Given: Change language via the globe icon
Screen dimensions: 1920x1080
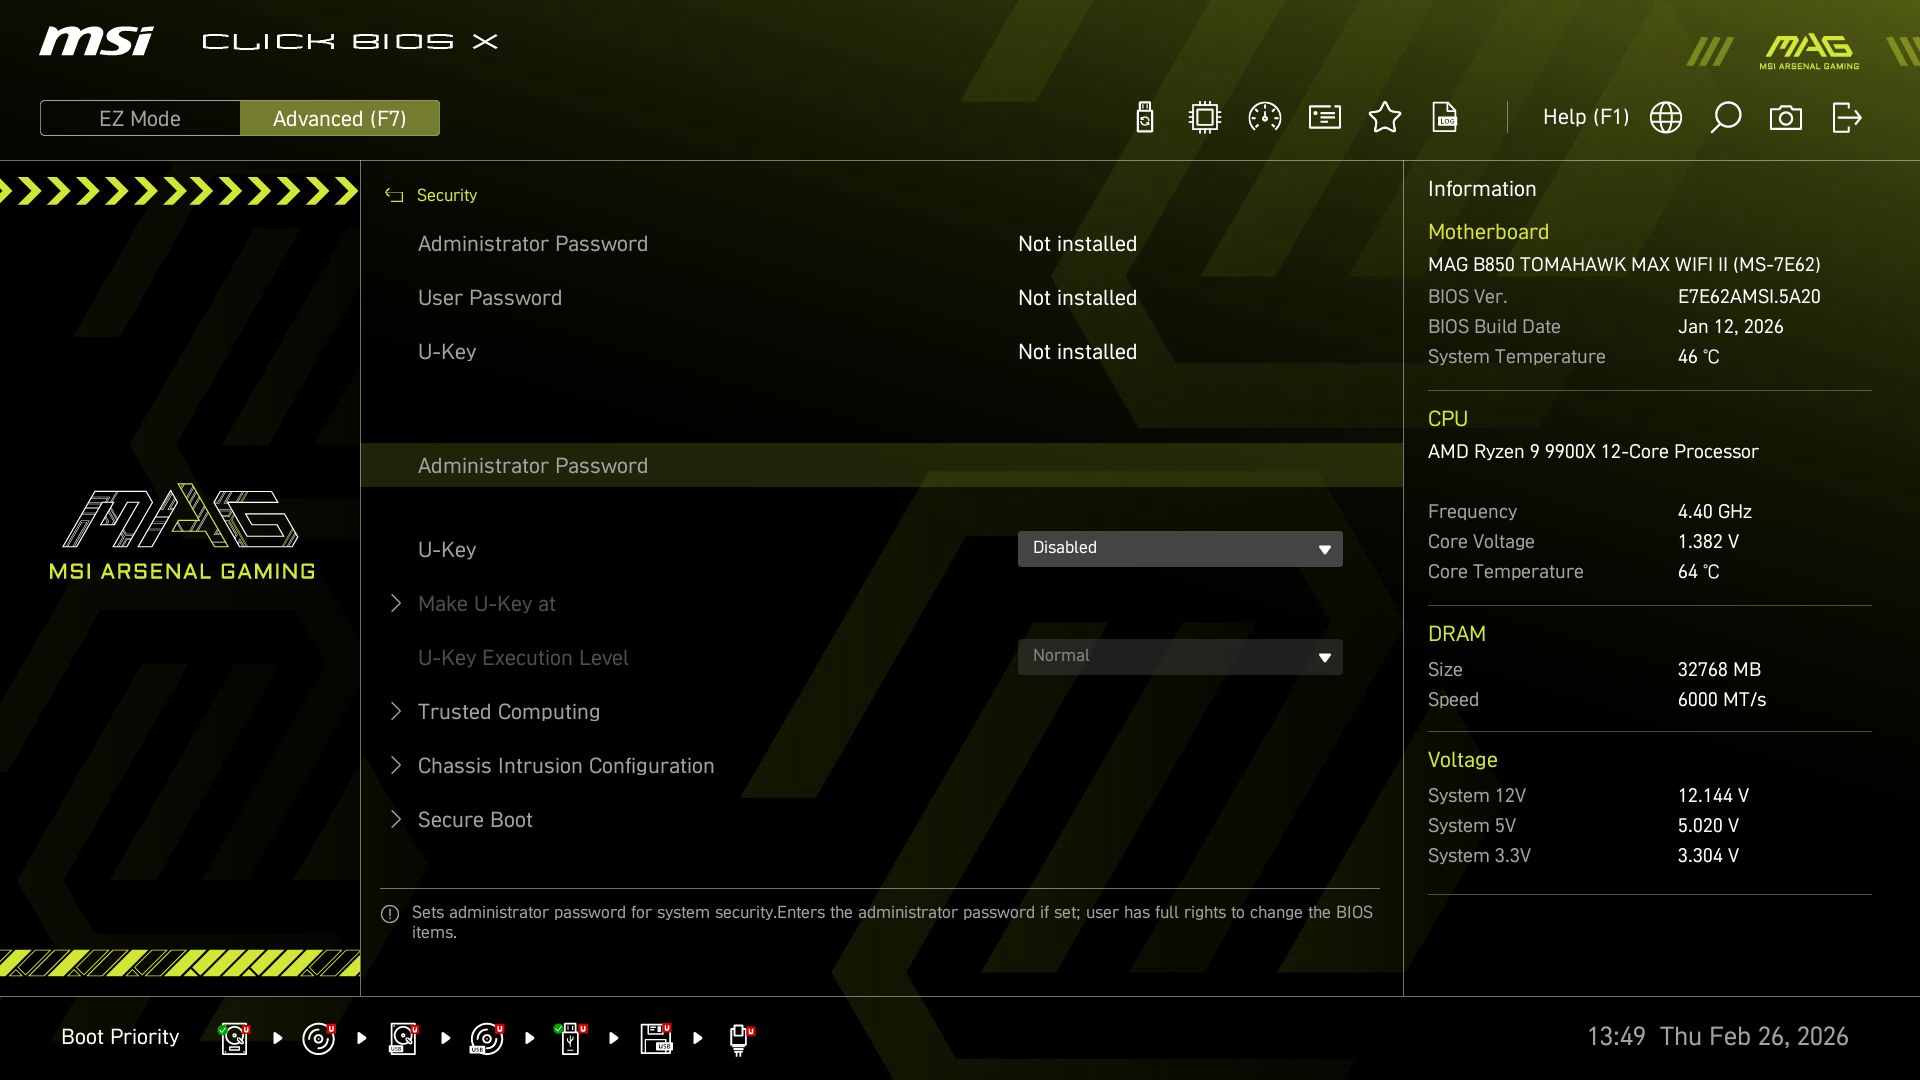Looking at the screenshot, I should tap(1665, 117).
